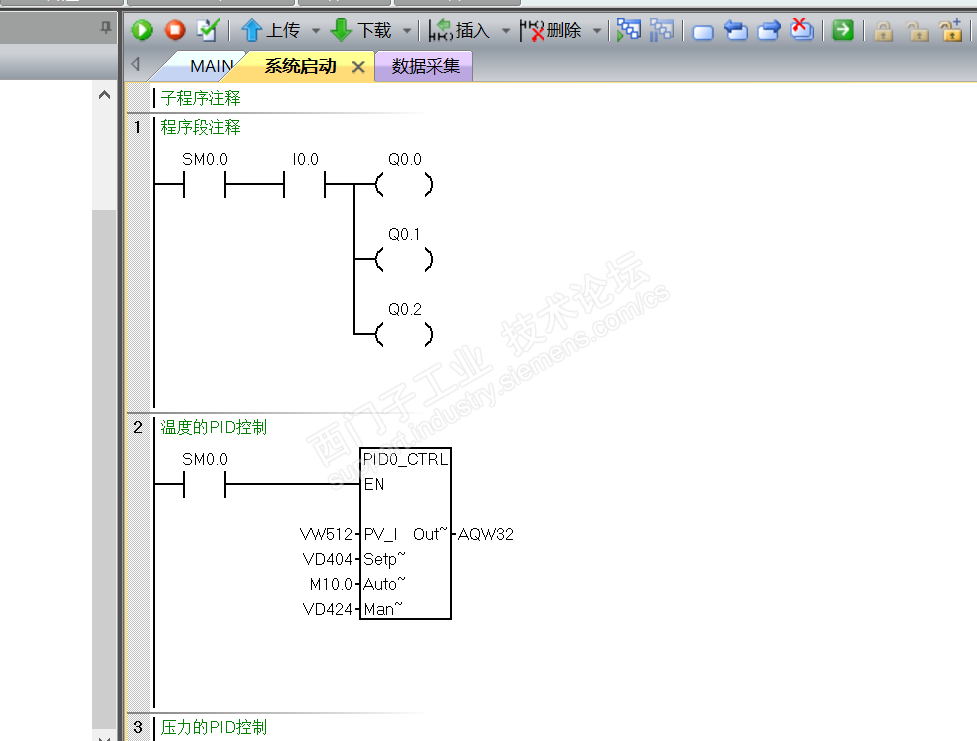The width and height of the screenshot is (977, 741).
Task: Click the red Stop PLC icon
Action: [175, 30]
